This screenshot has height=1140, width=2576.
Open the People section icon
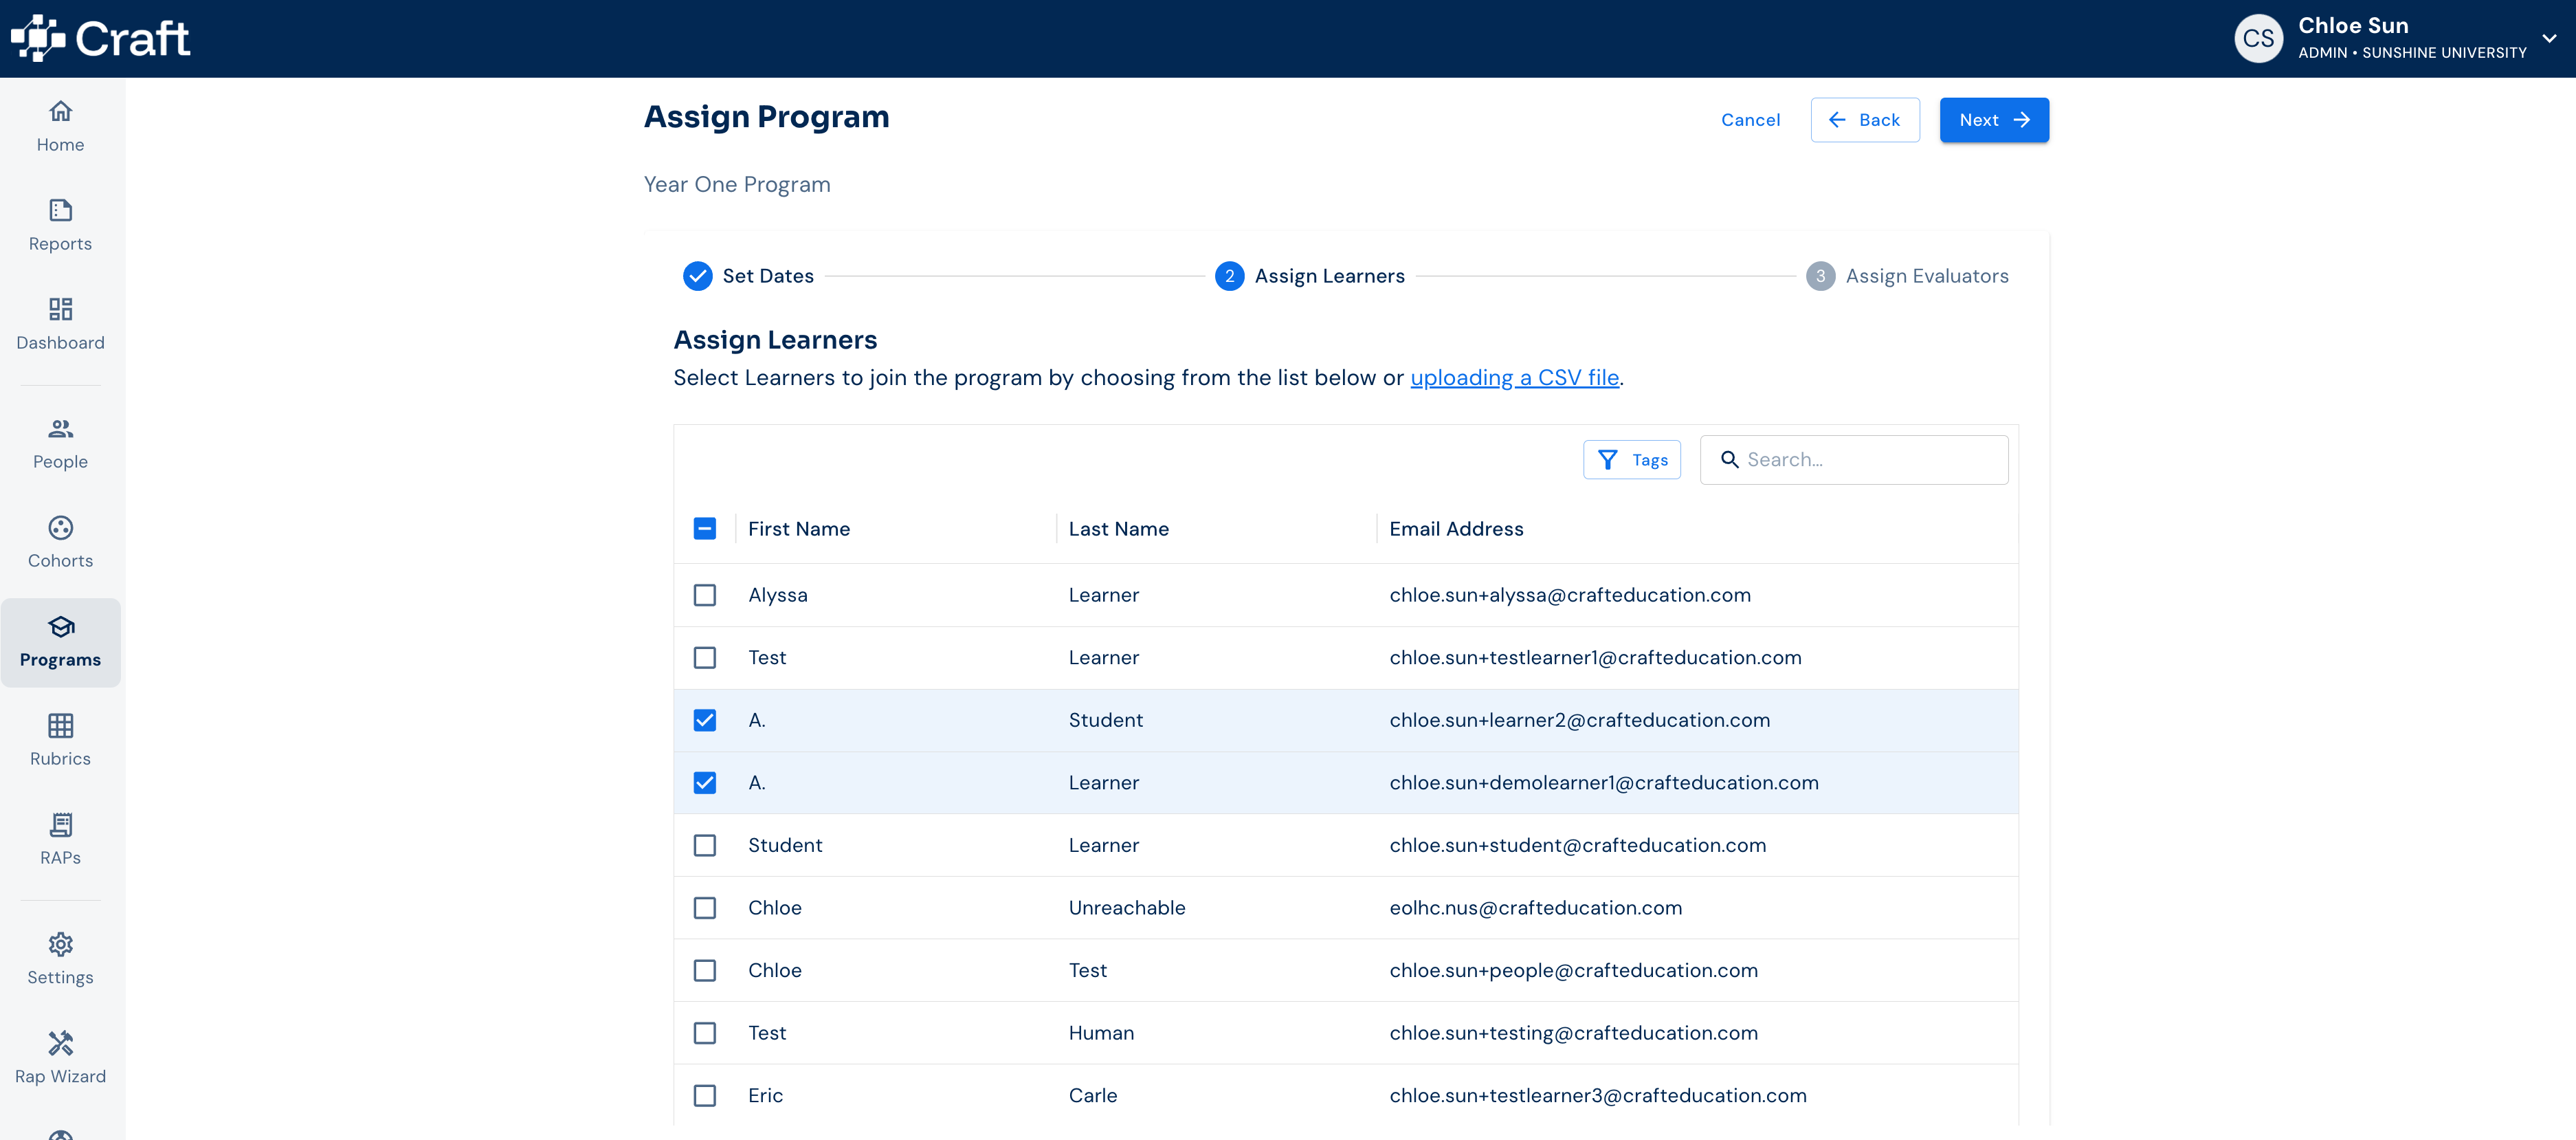pyautogui.click(x=60, y=428)
